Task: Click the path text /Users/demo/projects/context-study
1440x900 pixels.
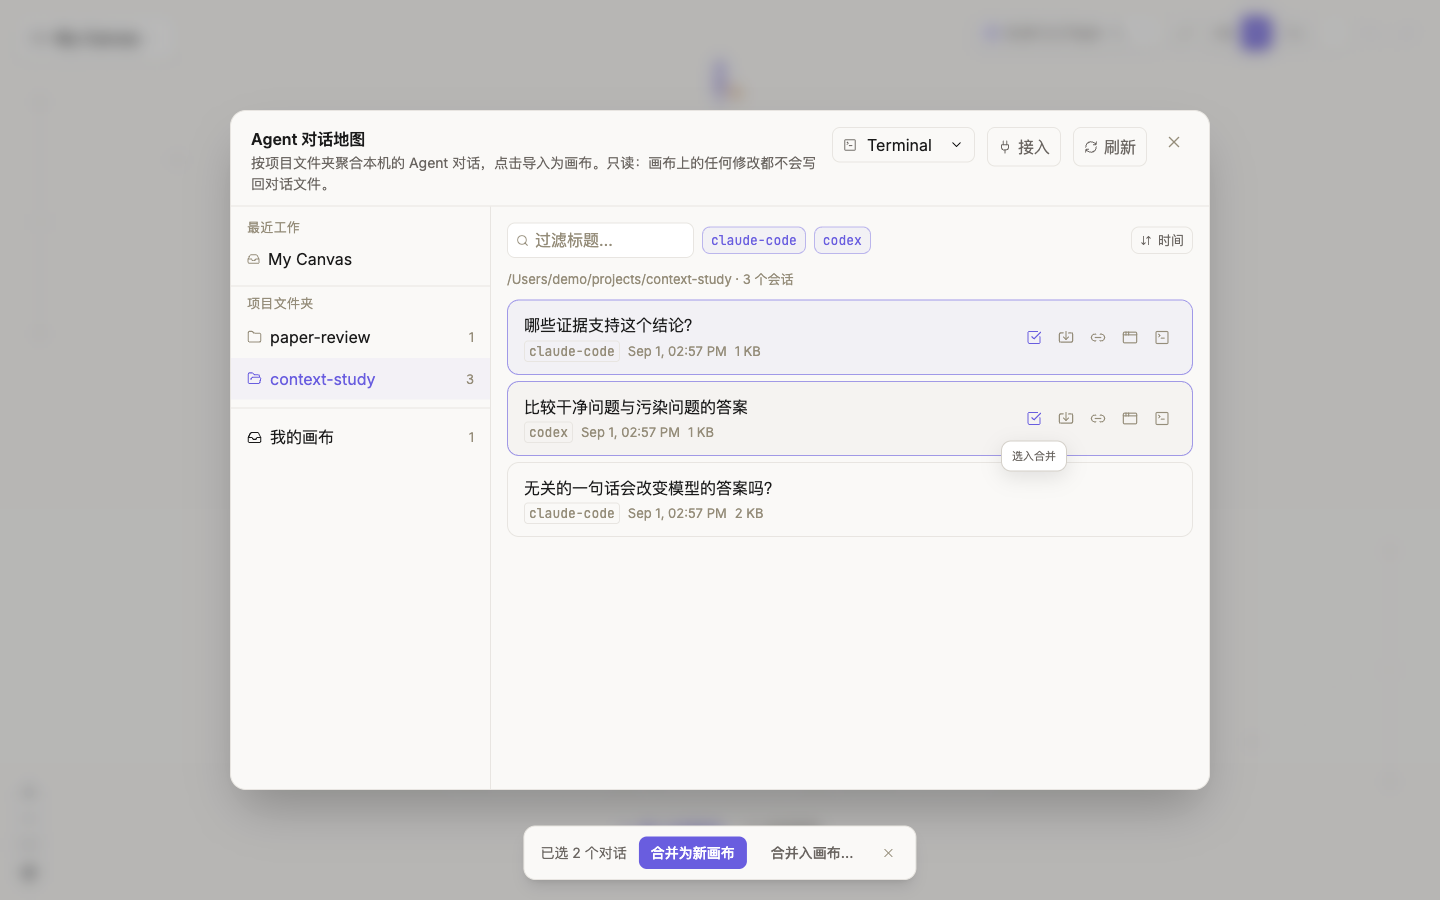Action: [619, 279]
